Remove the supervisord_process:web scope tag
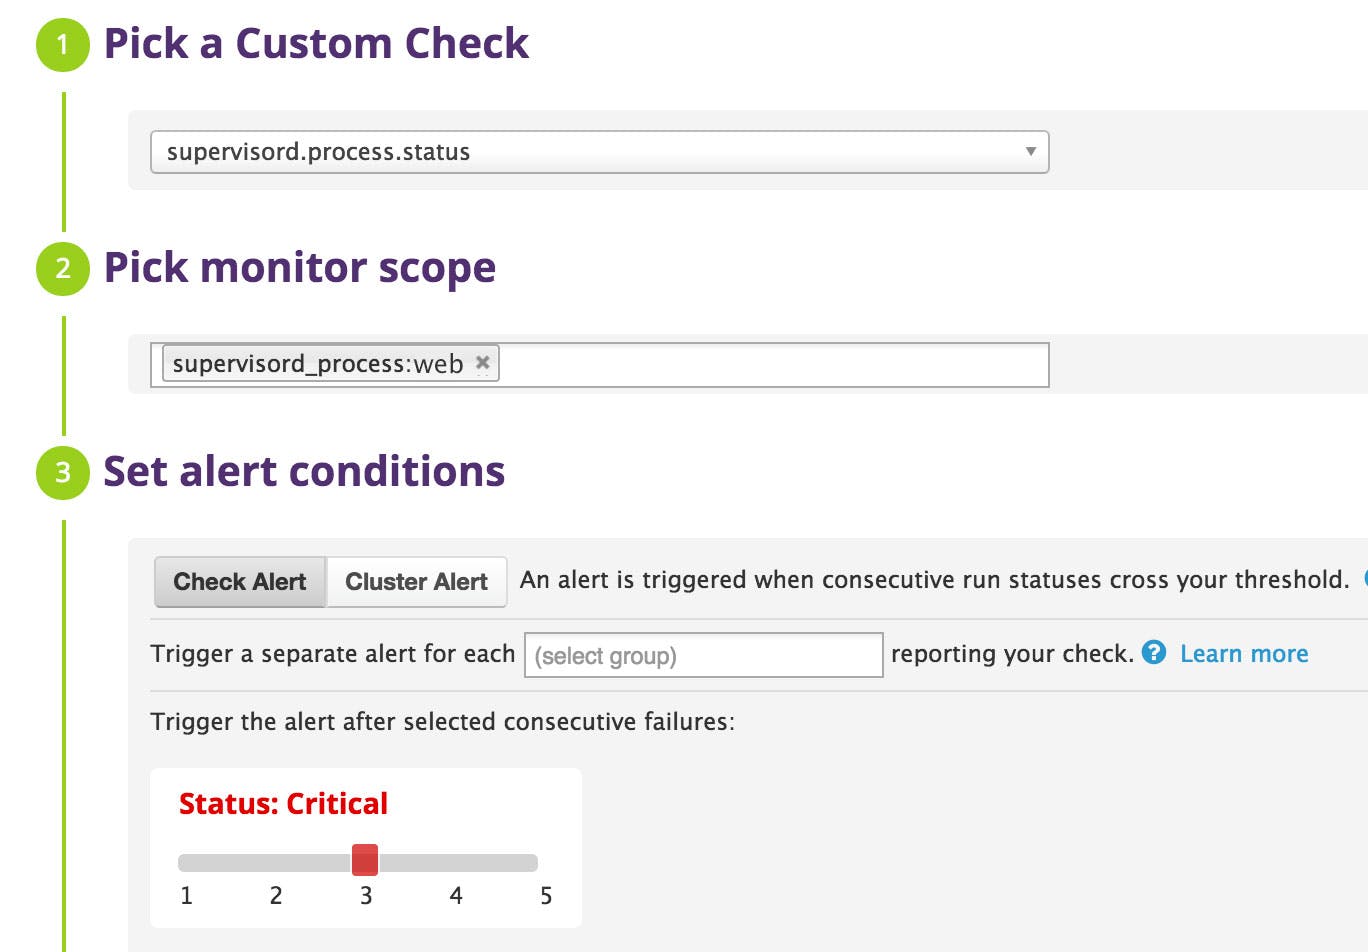The width and height of the screenshot is (1368, 952). (x=483, y=363)
